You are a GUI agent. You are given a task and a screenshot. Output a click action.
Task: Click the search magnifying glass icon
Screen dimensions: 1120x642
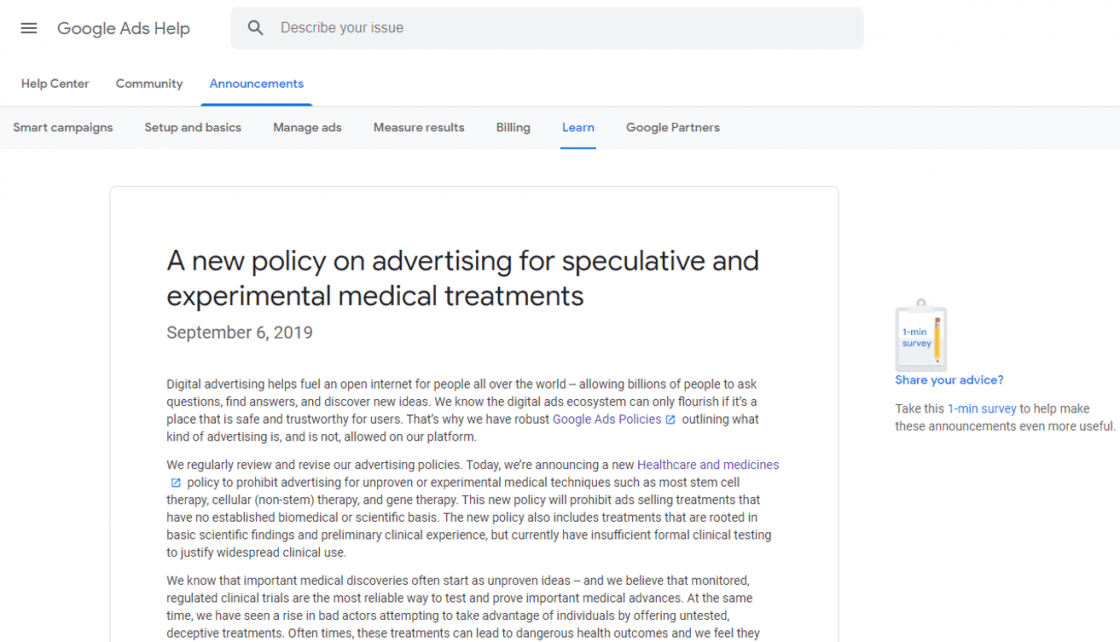(255, 27)
